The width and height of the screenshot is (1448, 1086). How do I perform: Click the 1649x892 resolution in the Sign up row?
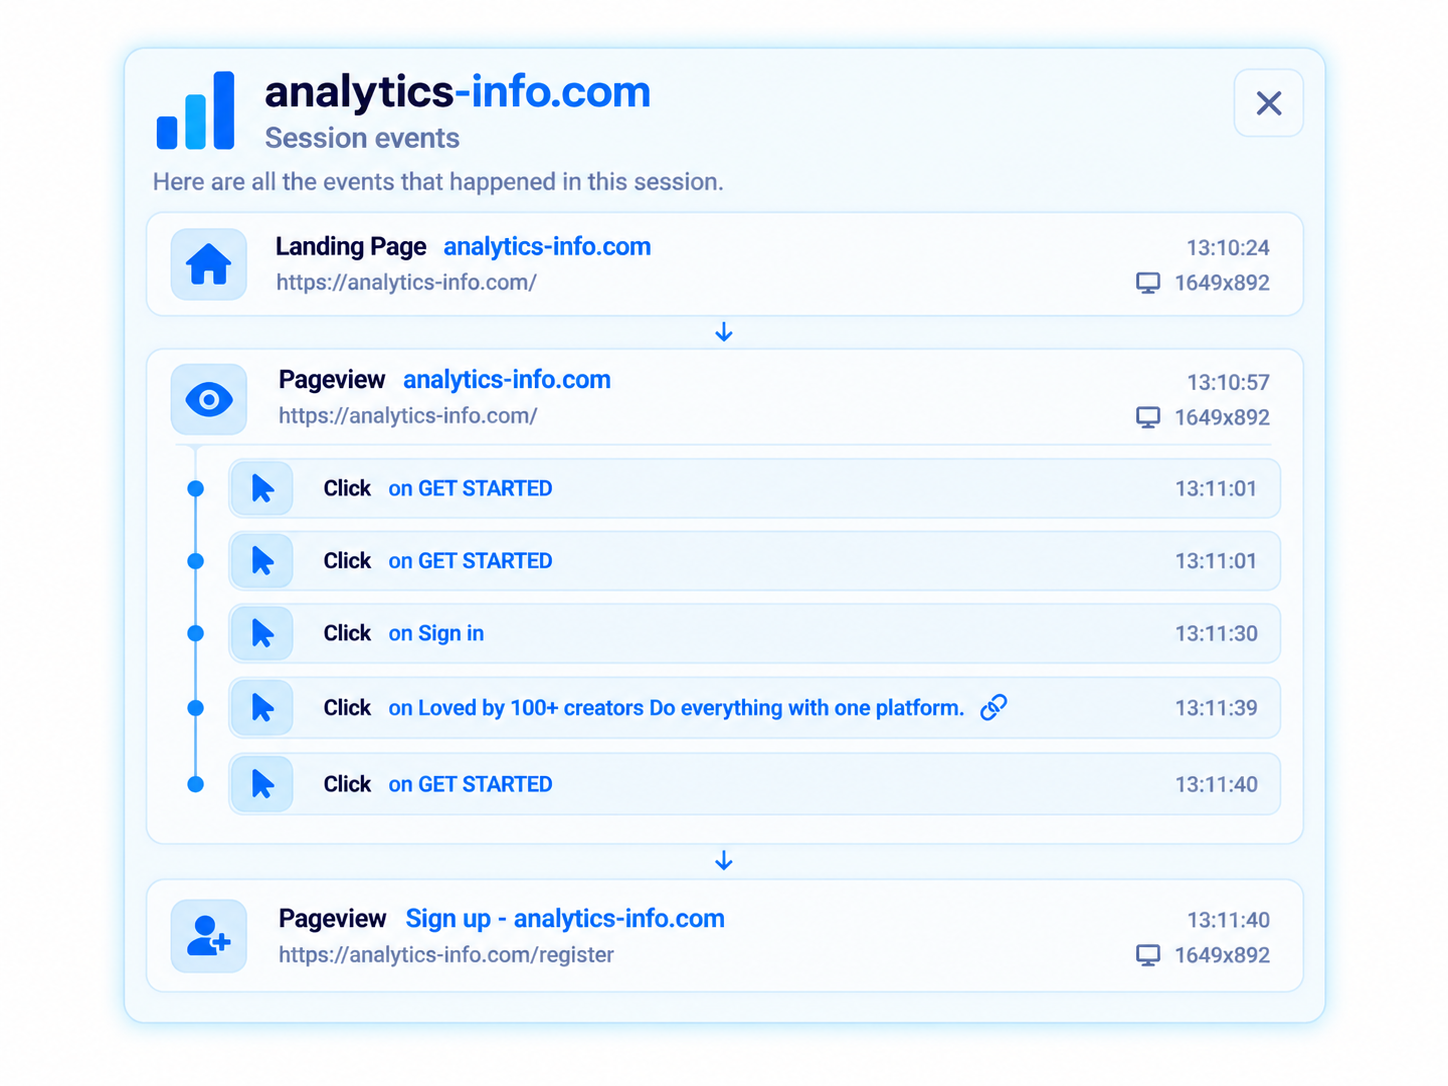1222,955
